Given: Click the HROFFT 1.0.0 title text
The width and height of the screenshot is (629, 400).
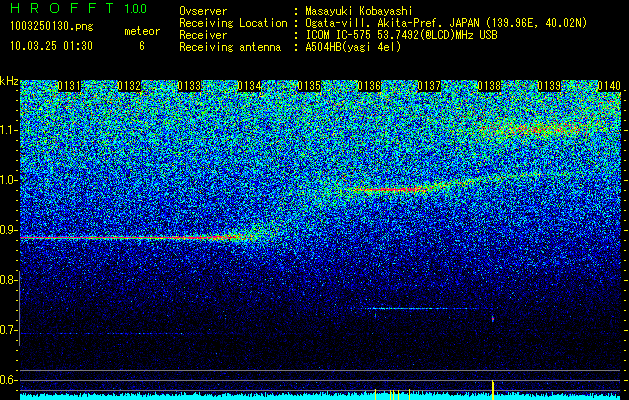Looking at the screenshot, I should click(x=78, y=8).
